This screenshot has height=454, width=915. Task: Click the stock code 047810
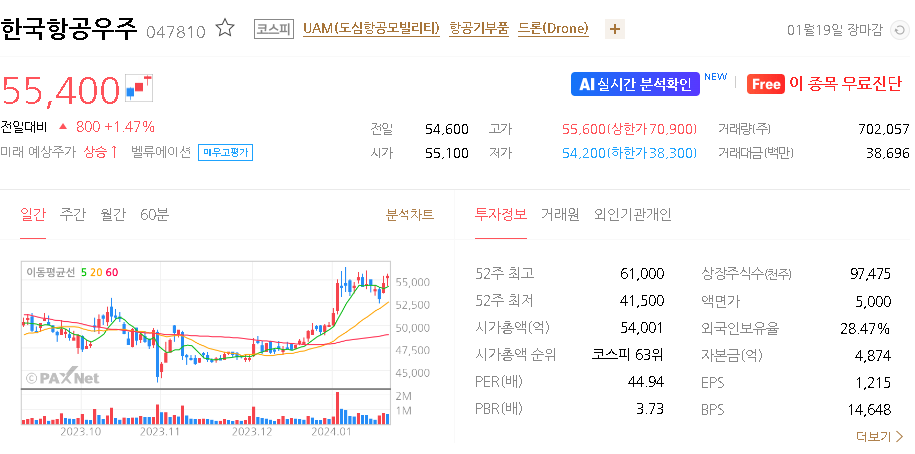point(176,32)
